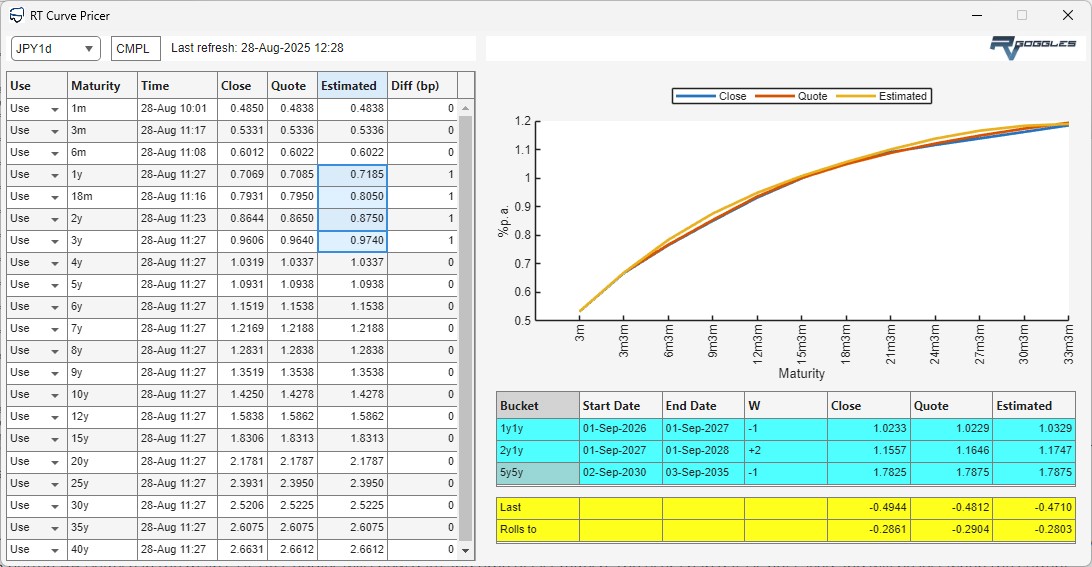Expand the Use dropdown for 1m row
Viewport: 1092px width, 567px height.
54,109
